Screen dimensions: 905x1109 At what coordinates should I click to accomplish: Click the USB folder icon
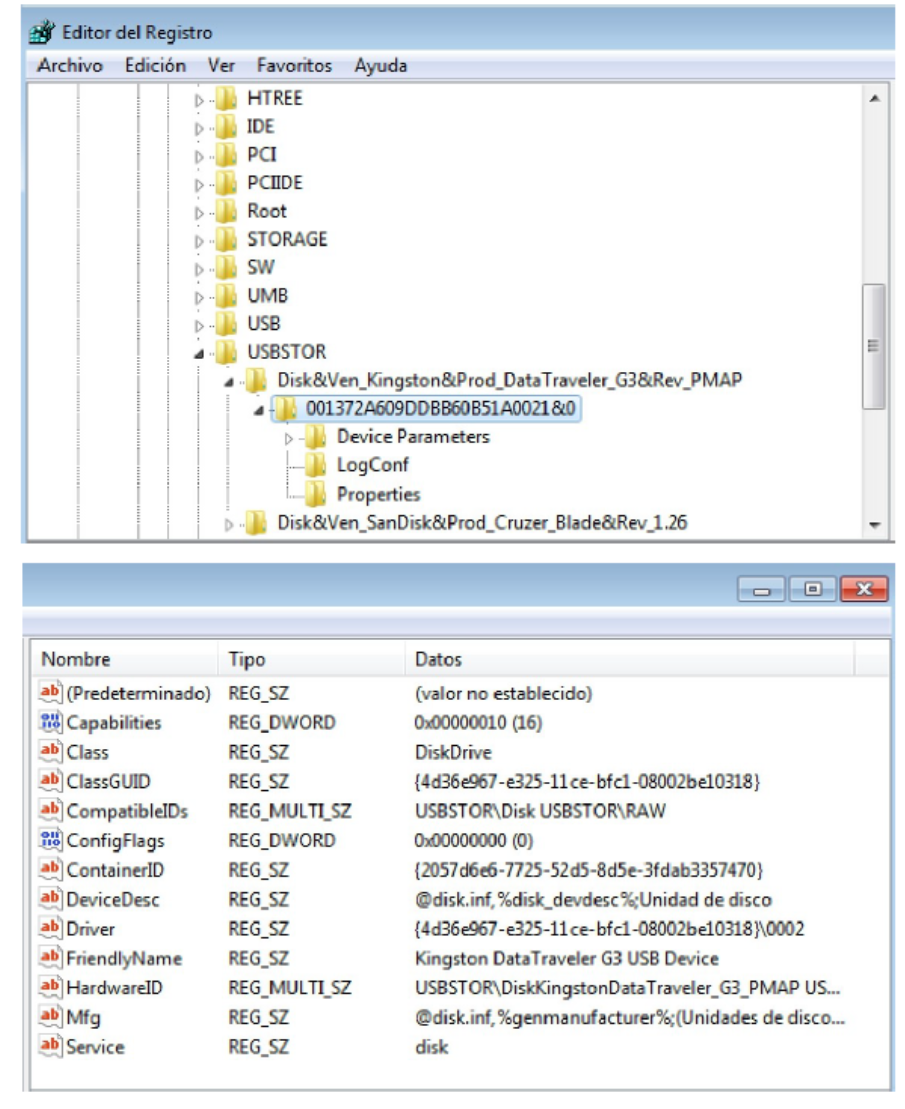click(226, 325)
